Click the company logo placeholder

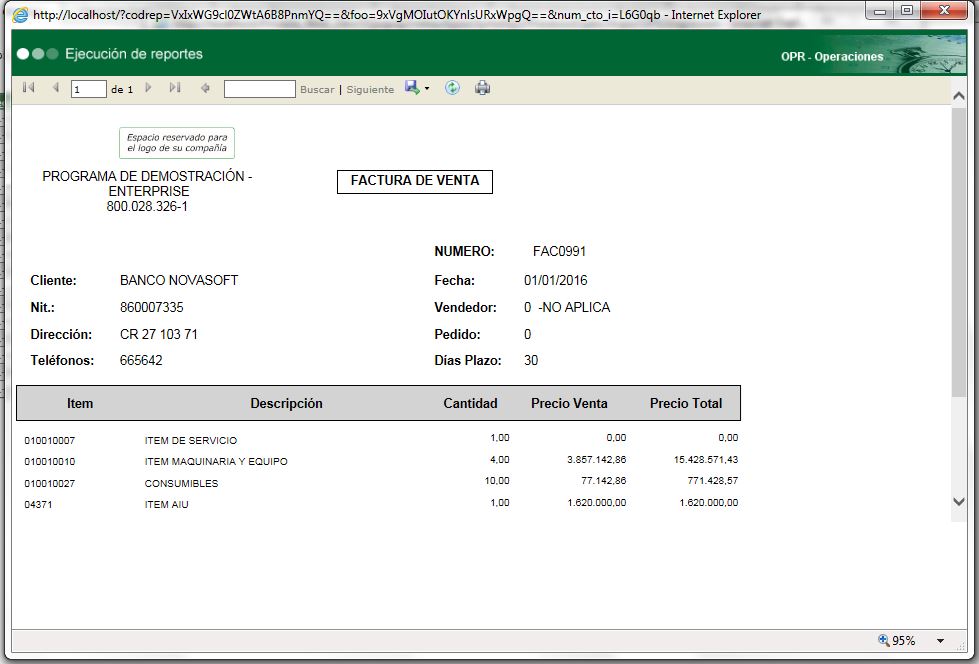click(x=177, y=143)
